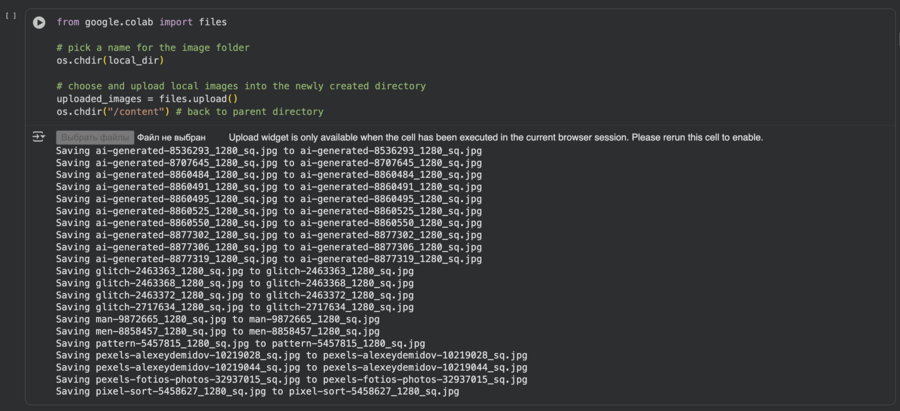Click the "Upload widget is only available" message
The height and width of the screenshot is (411, 900).
pos(495,137)
